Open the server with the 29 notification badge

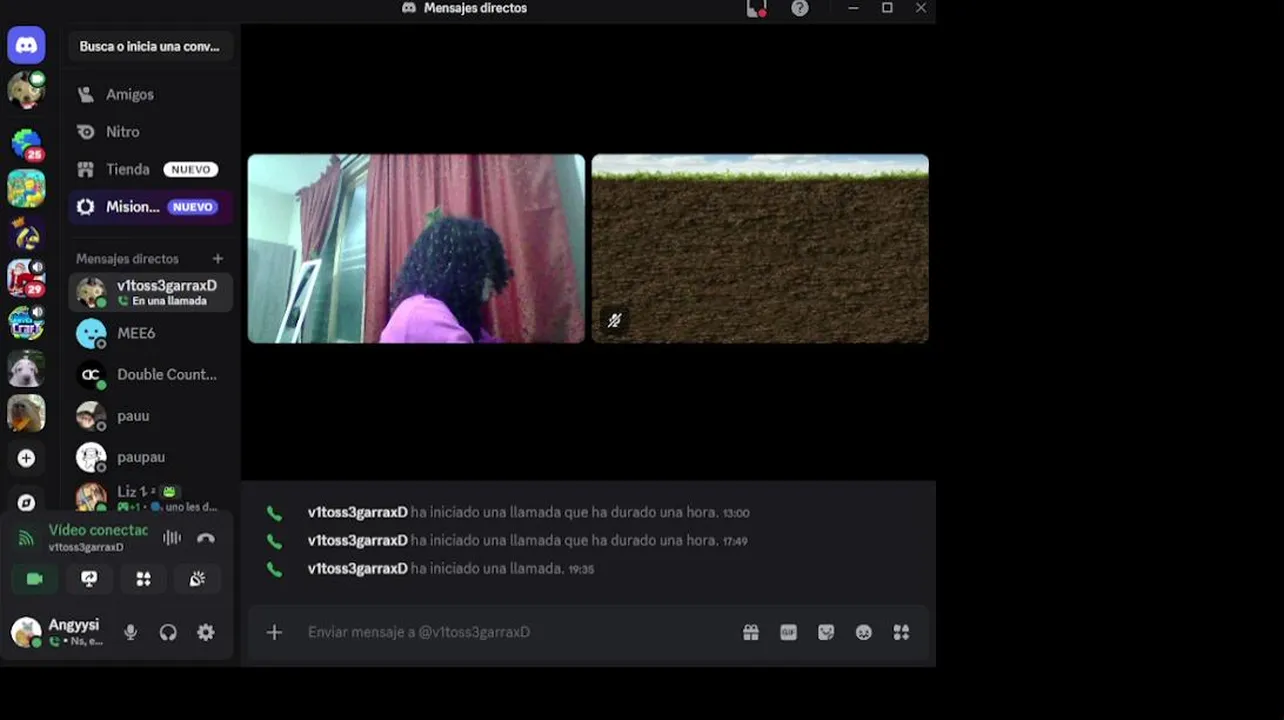pos(26,278)
